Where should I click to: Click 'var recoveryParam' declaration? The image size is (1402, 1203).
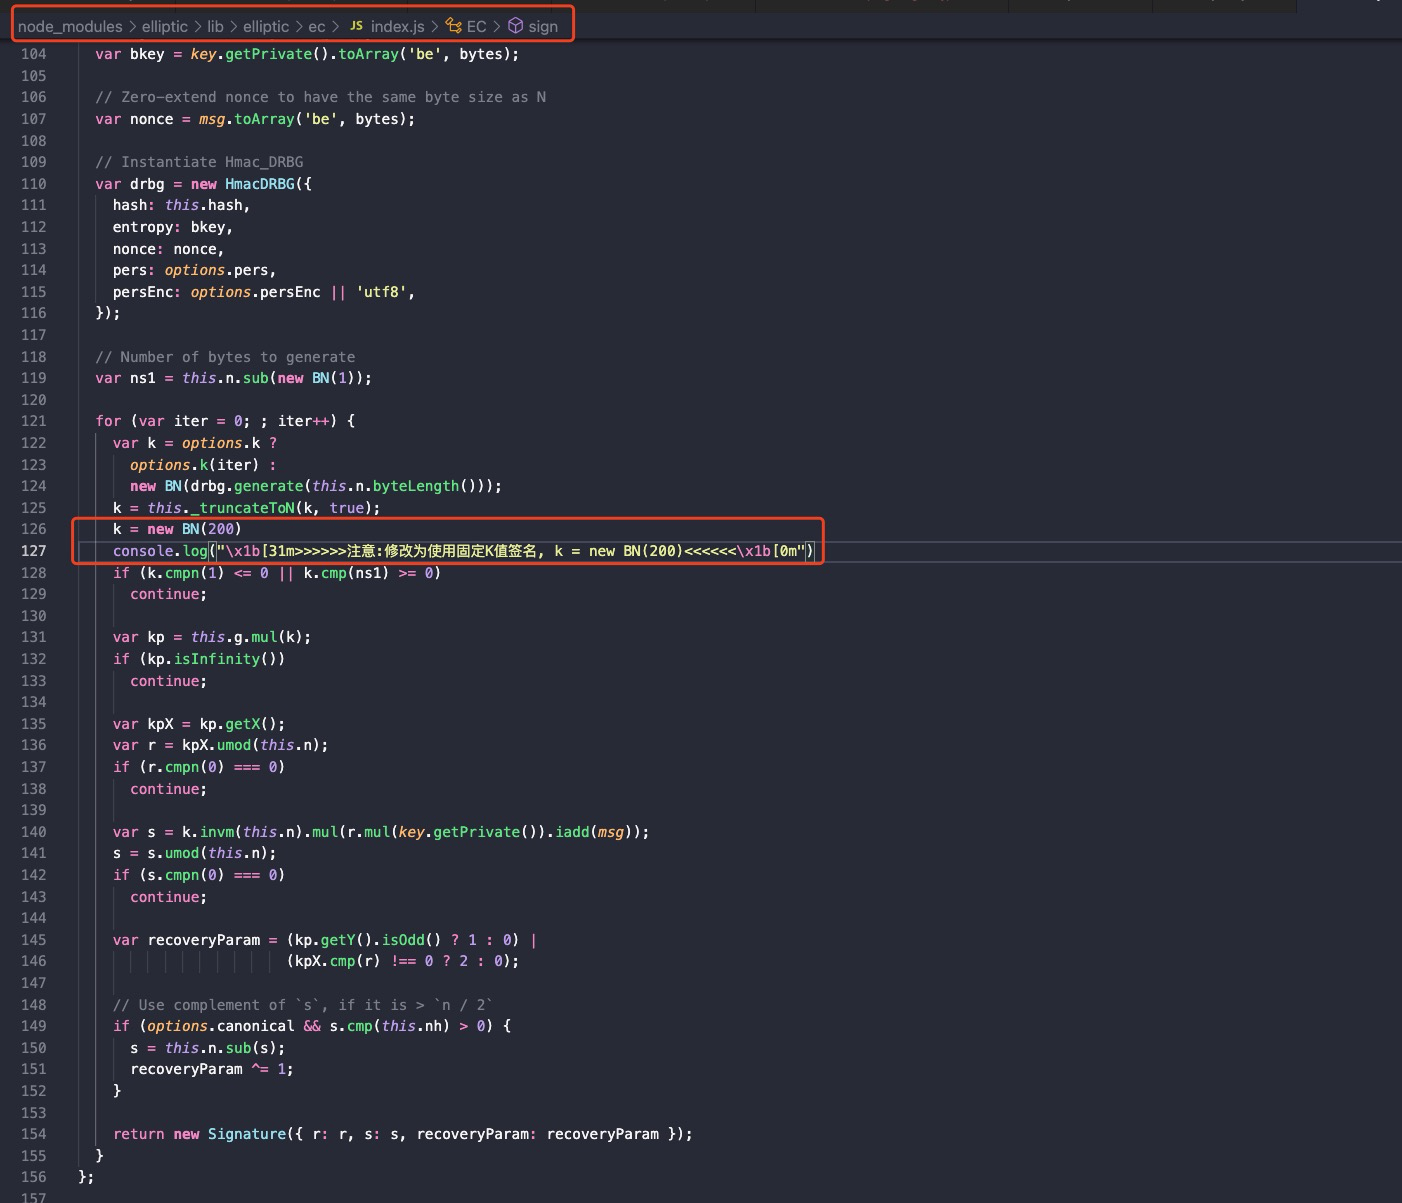point(186,940)
